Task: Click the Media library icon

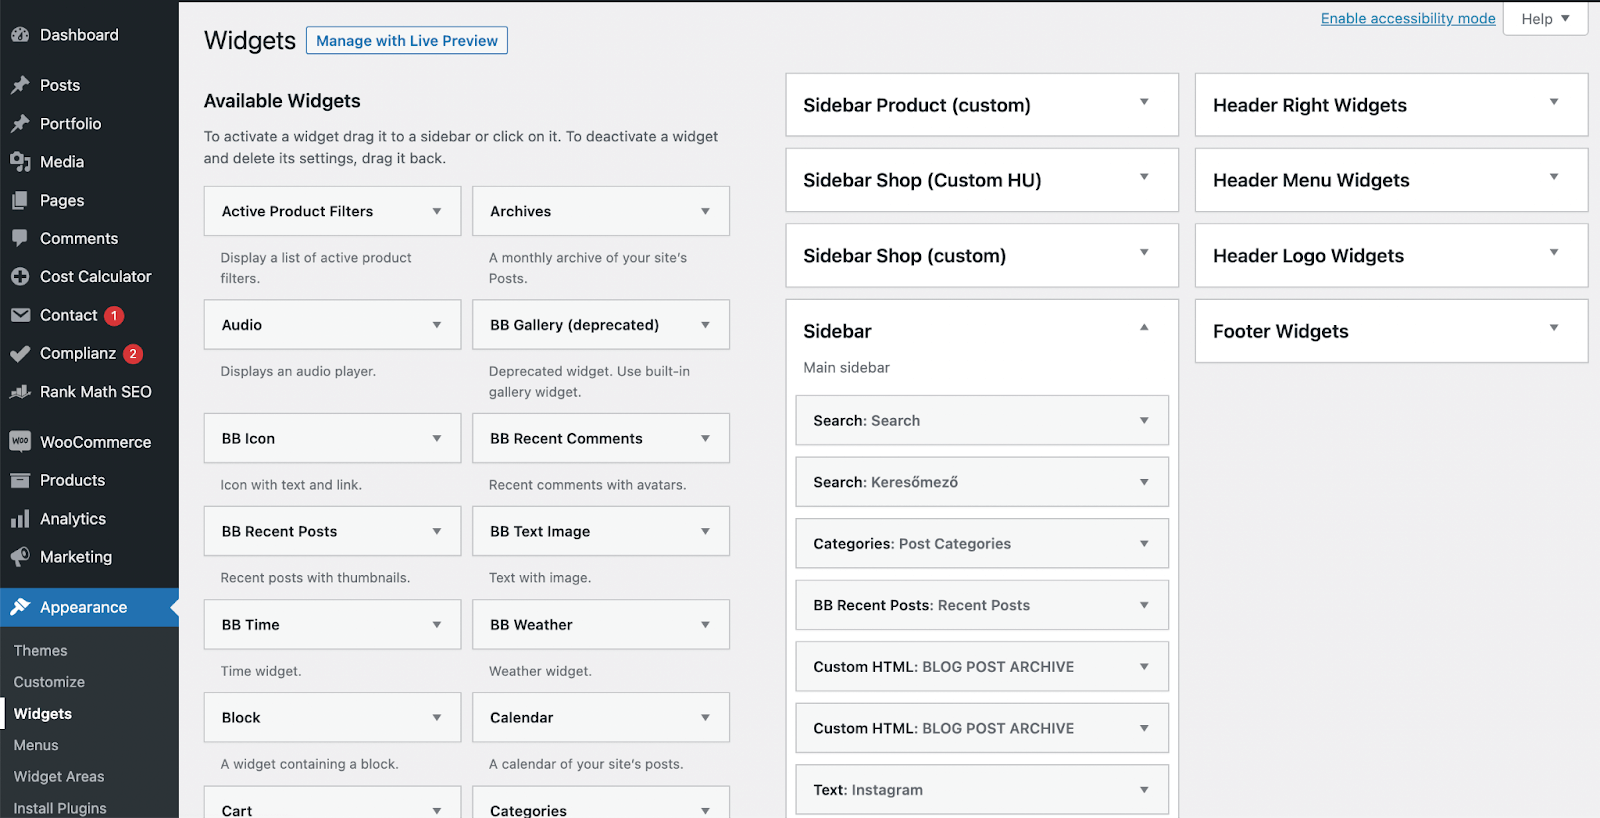Action: (20, 162)
